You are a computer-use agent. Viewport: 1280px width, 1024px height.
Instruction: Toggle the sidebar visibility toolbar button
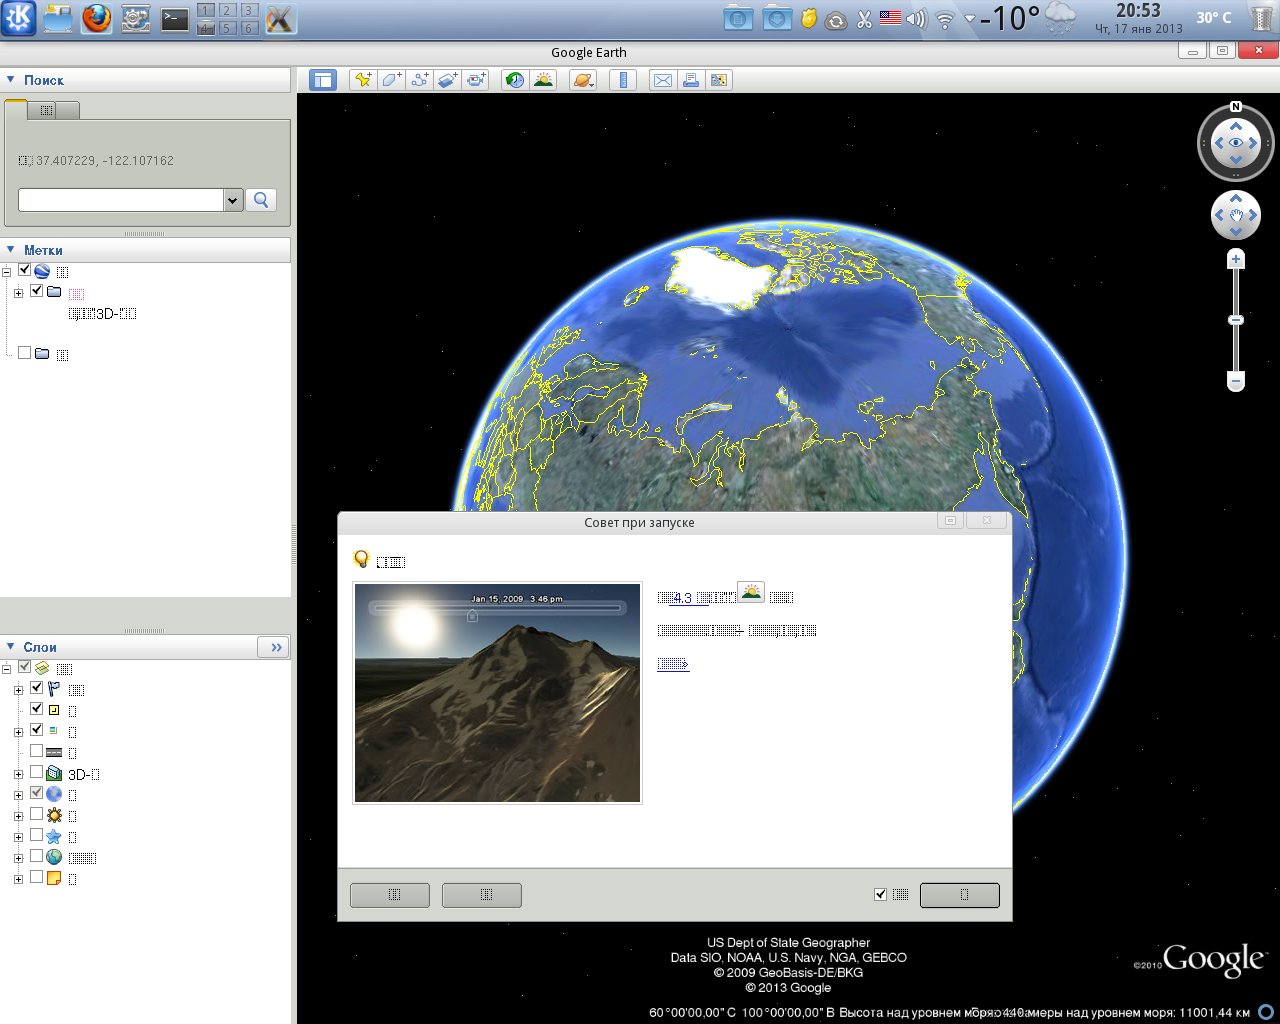[x=323, y=80]
